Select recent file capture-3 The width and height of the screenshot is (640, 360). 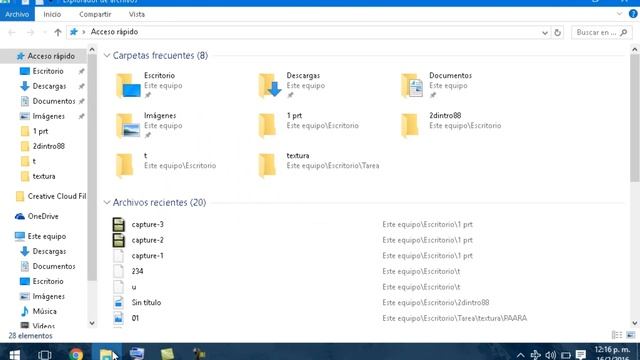[x=148, y=224]
